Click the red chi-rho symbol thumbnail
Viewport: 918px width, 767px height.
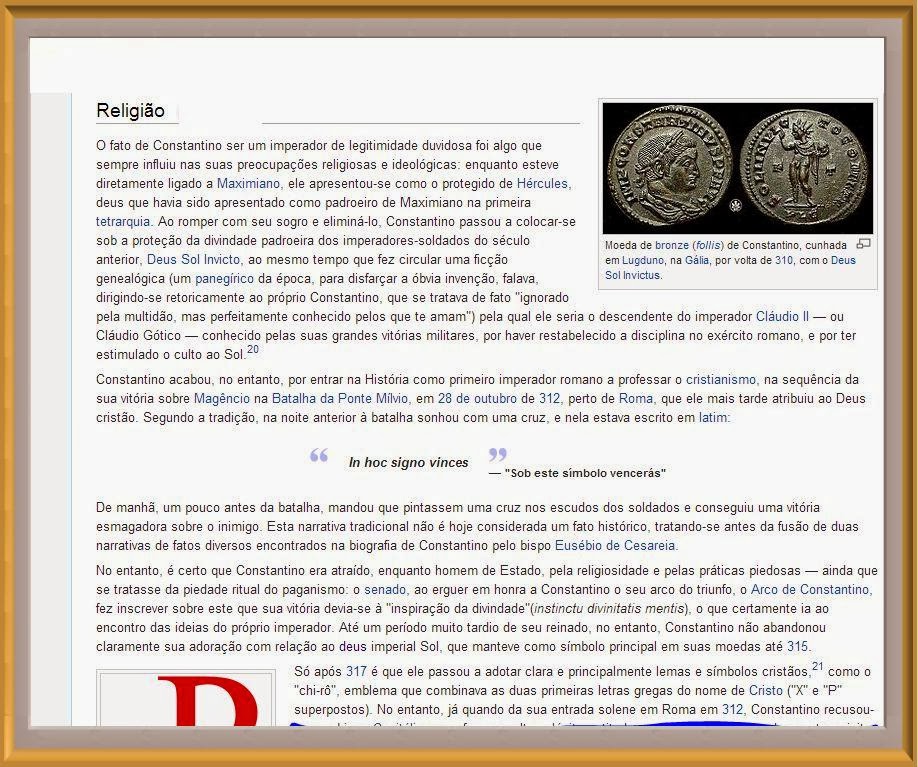click(x=186, y=699)
